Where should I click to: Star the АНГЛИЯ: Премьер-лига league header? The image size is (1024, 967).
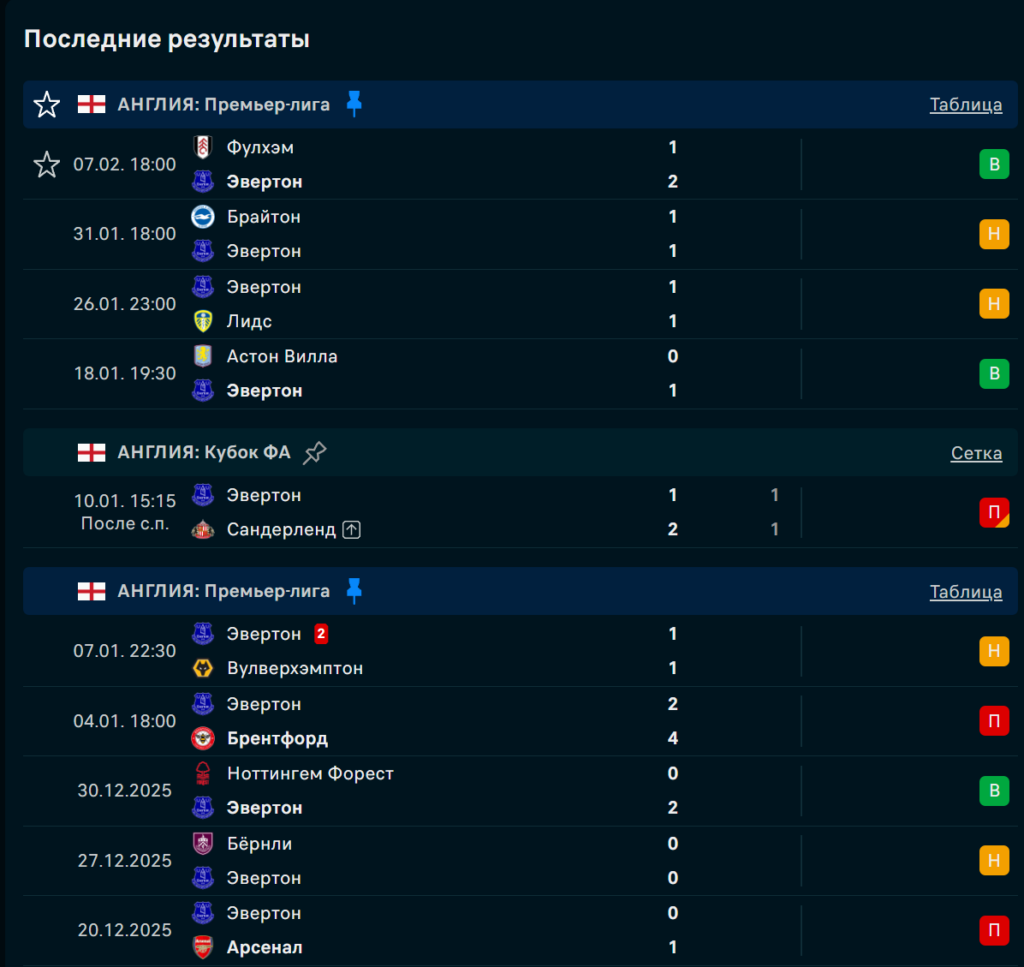47,104
